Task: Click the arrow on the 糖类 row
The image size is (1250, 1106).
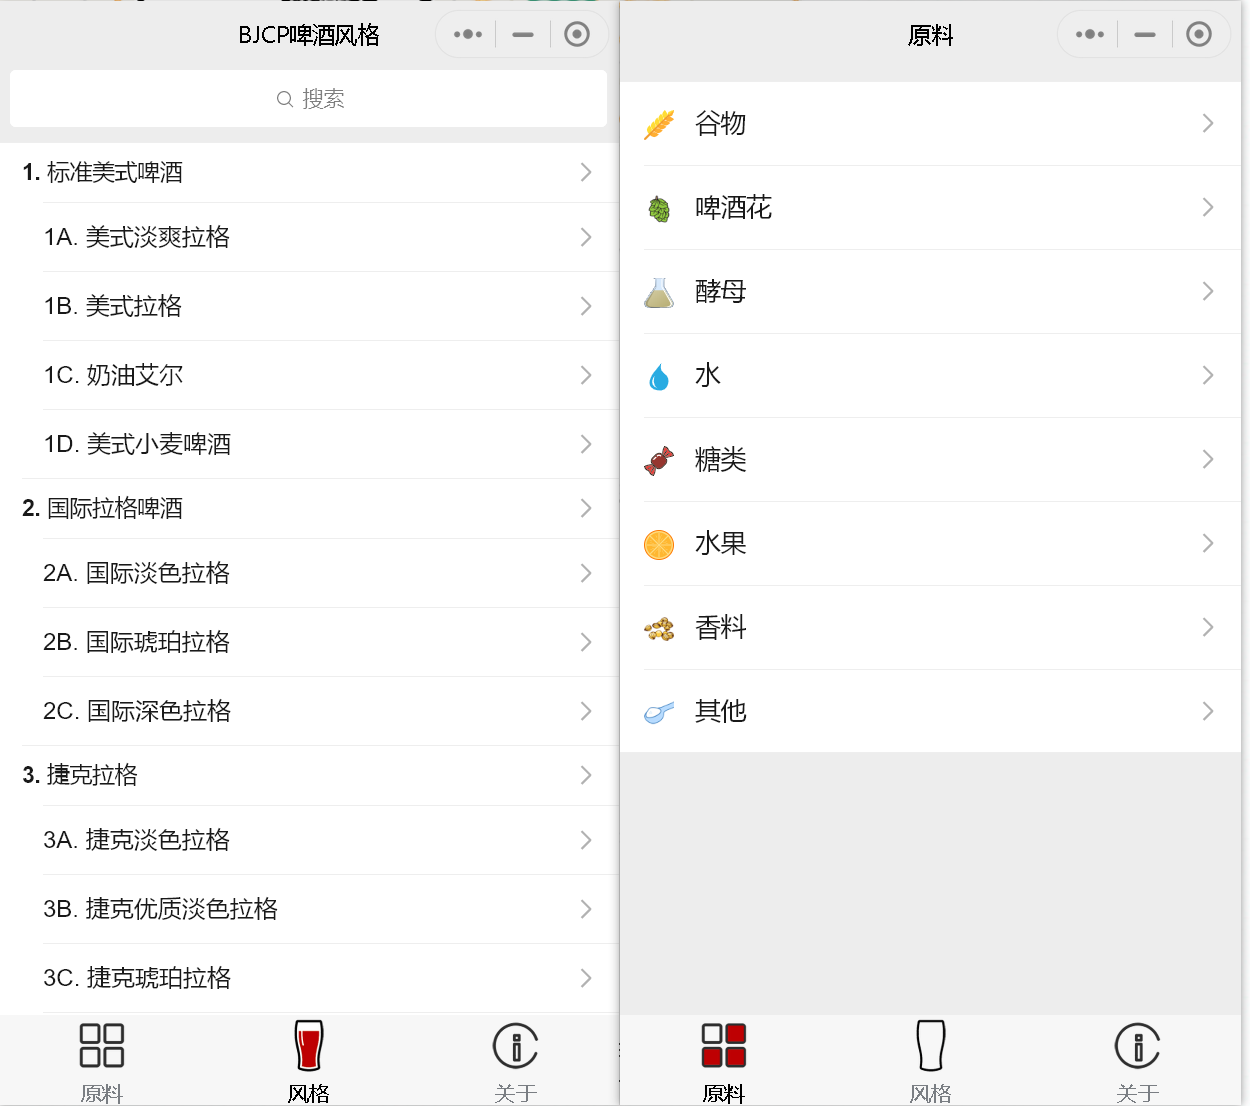Action: 1208,459
